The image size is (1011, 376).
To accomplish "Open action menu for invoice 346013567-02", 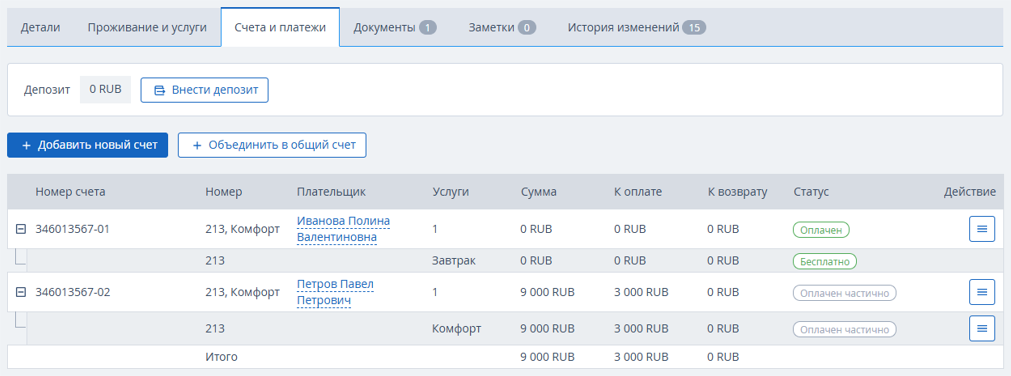I will pyautogui.click(x=982, y=292).
